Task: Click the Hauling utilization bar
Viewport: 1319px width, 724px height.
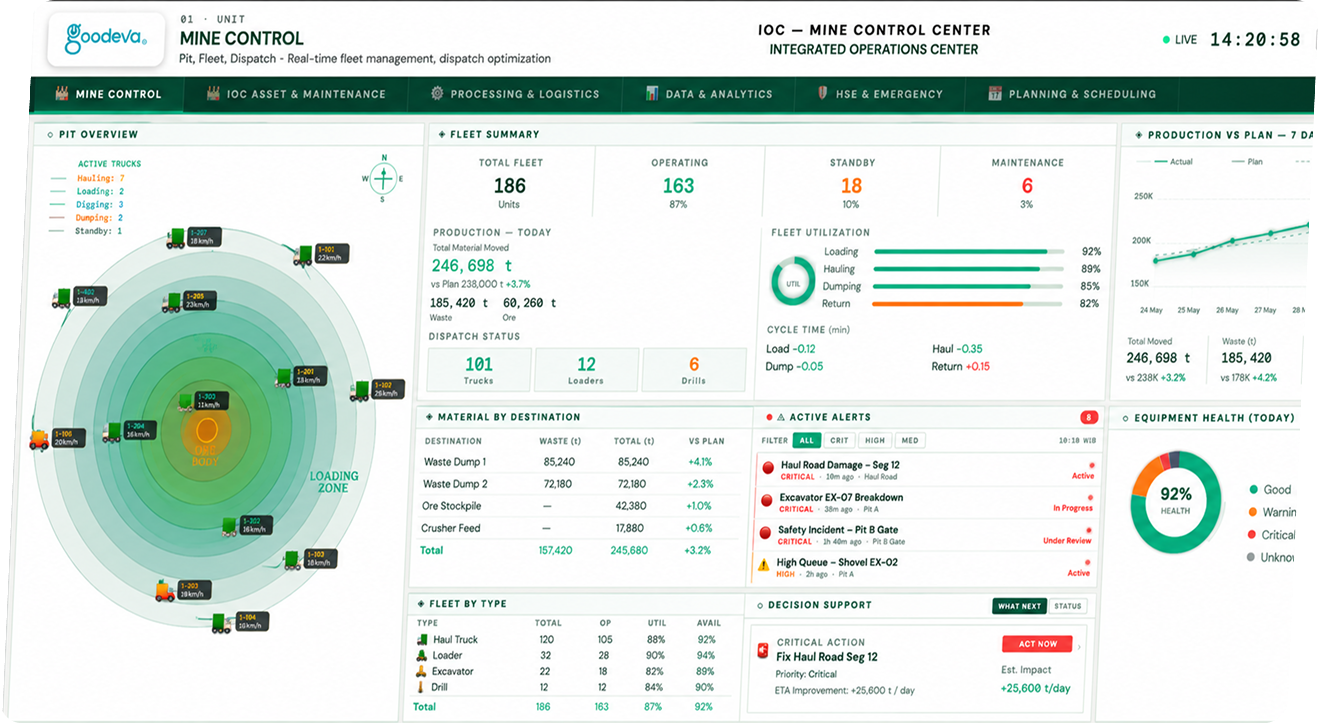Action: 968,269
